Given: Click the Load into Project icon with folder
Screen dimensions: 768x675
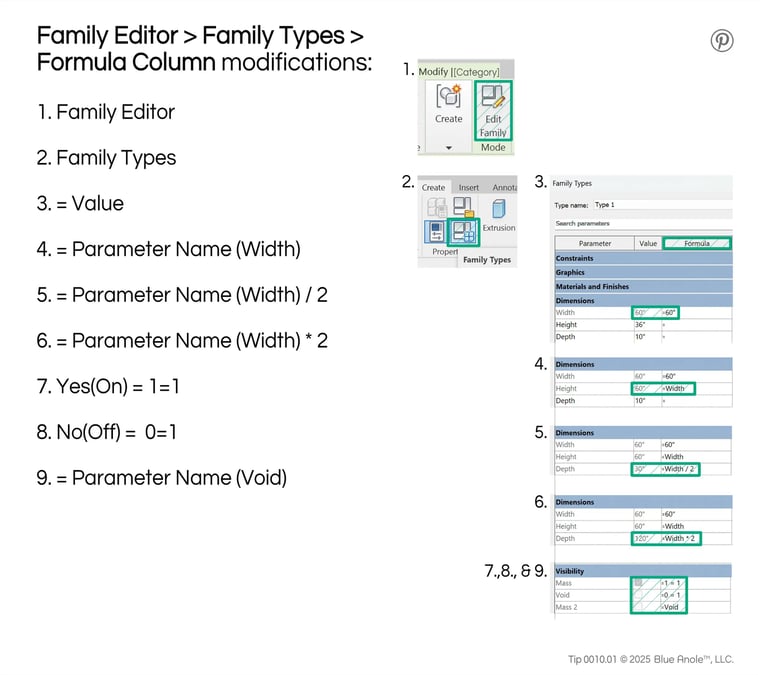Looking at the screenshot, I should pyautogui.click(x=463, y=207).
